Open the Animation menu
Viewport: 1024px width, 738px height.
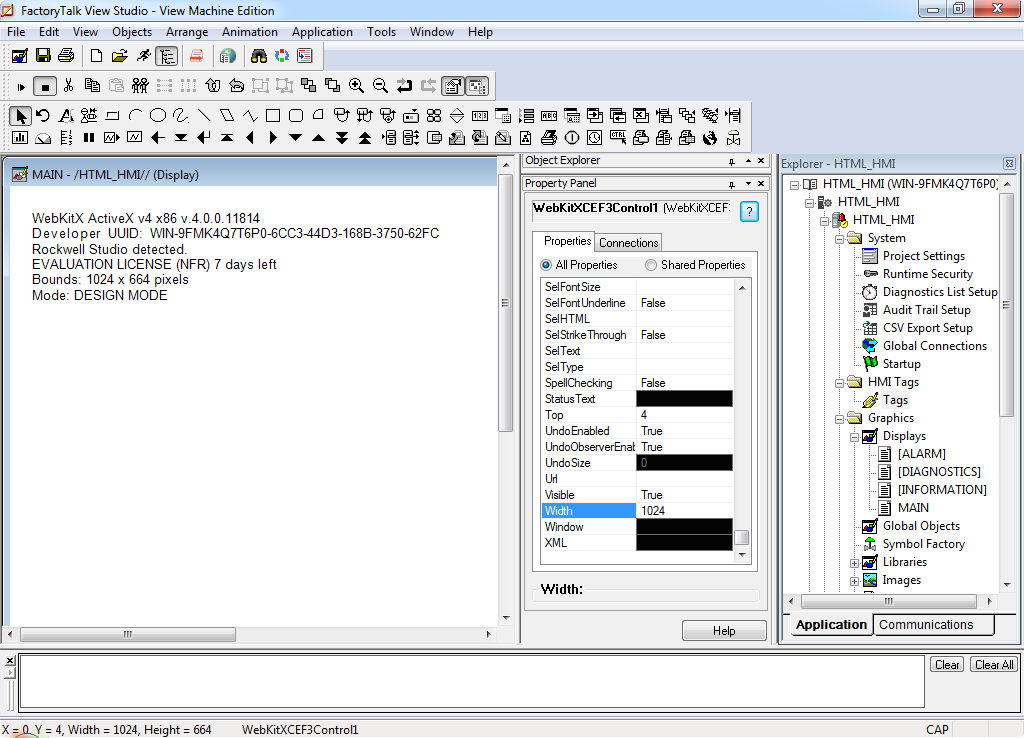coord(249,32)
